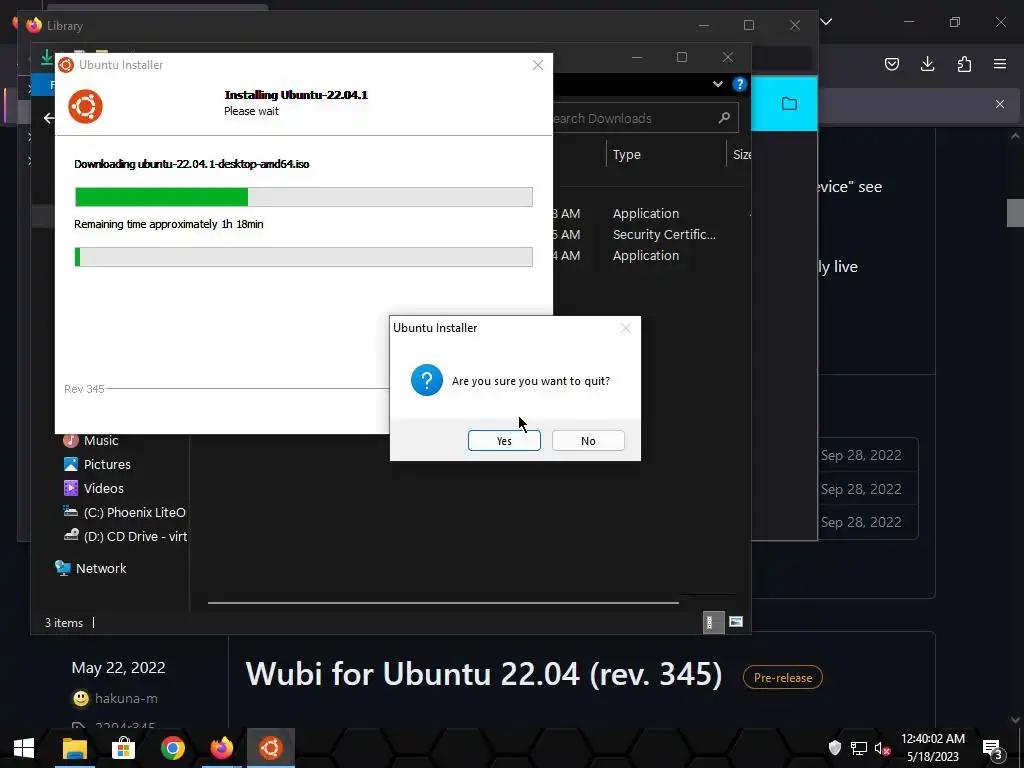
Task: Open the Firefox hamburger menu
Action: point(1000,64)
